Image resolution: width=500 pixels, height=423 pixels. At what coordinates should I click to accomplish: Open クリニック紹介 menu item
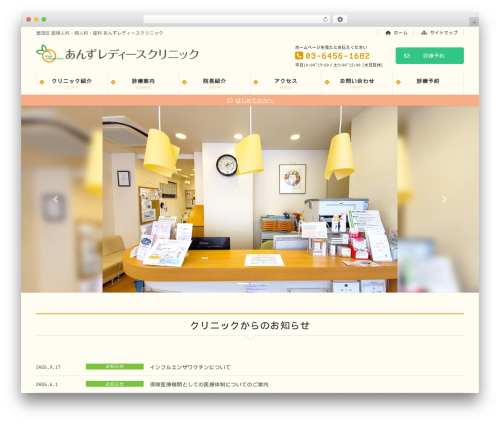point(72,83)
